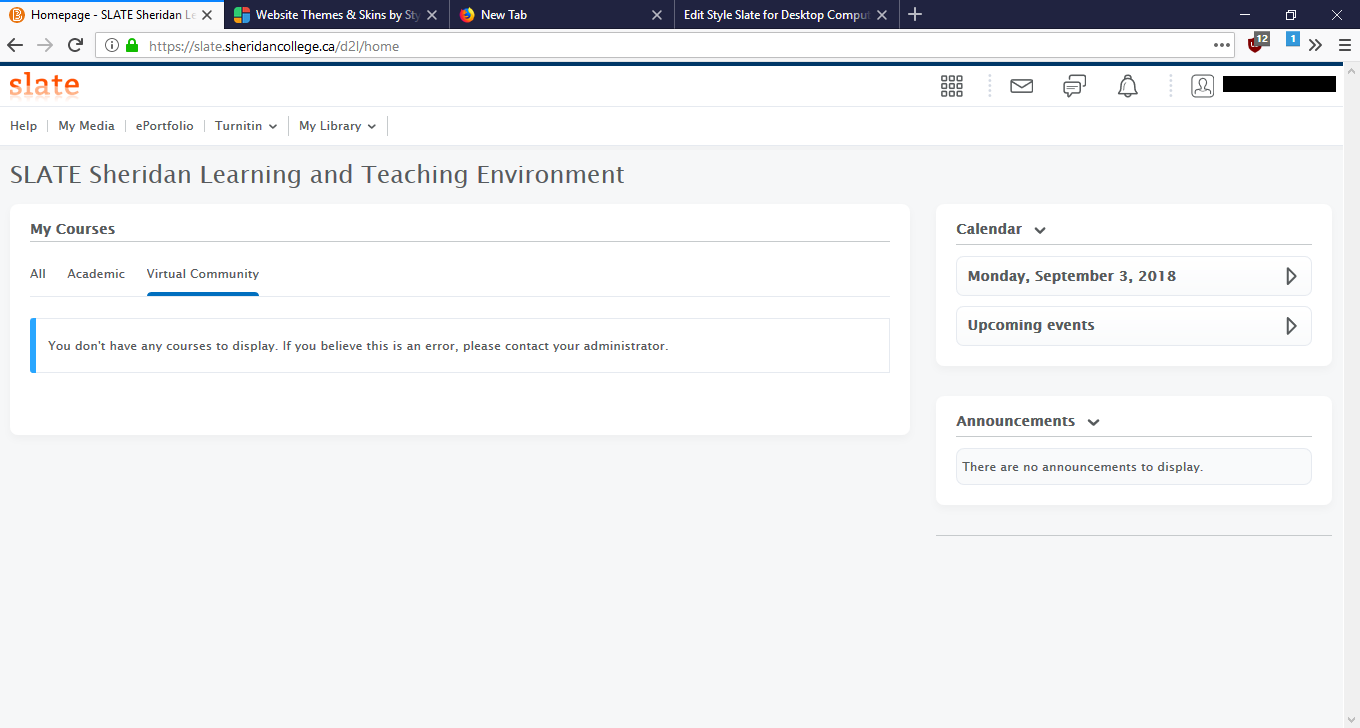1360x728 pixels.
Task: Click the vertical scrollbar down arrow
Action: point(1351,719)
